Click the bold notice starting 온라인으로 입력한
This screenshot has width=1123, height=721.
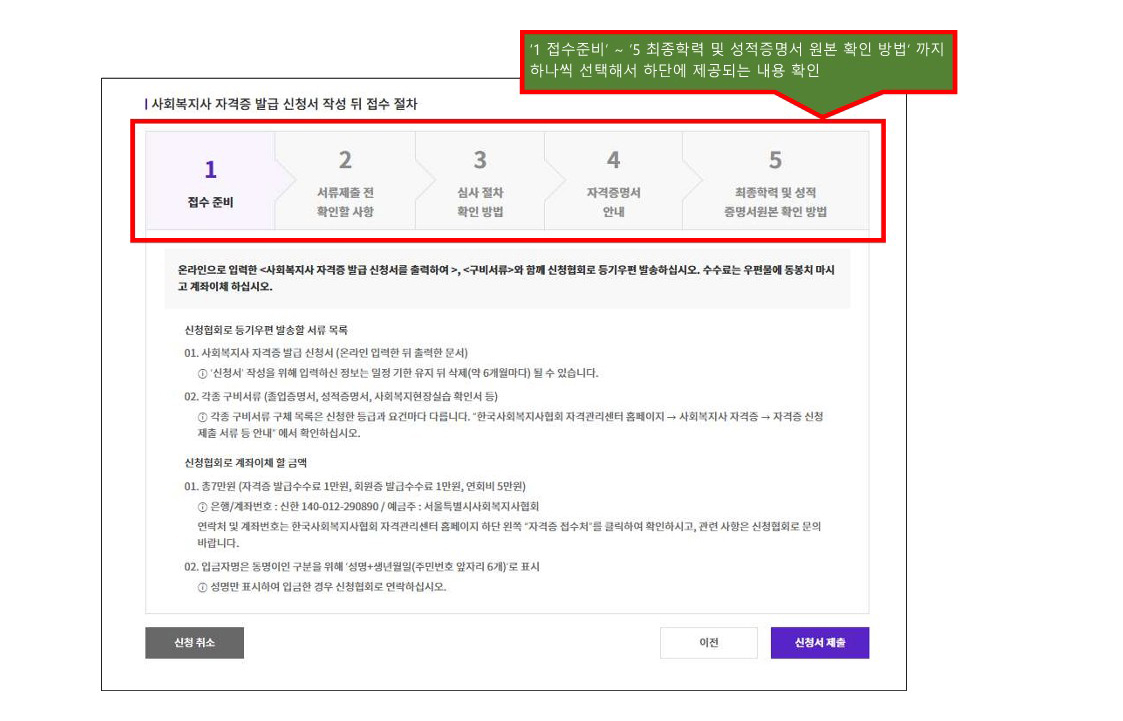[x=506, y=278]
